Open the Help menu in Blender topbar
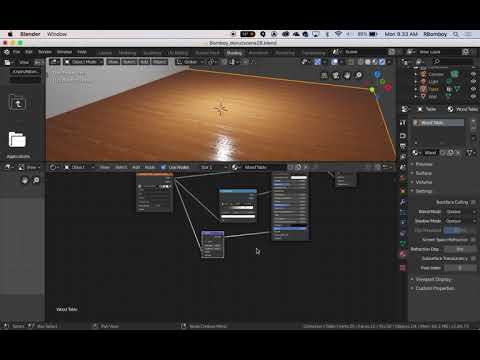Screen dimensions: 480x360 pyautogui.click(x=82, y=52)
